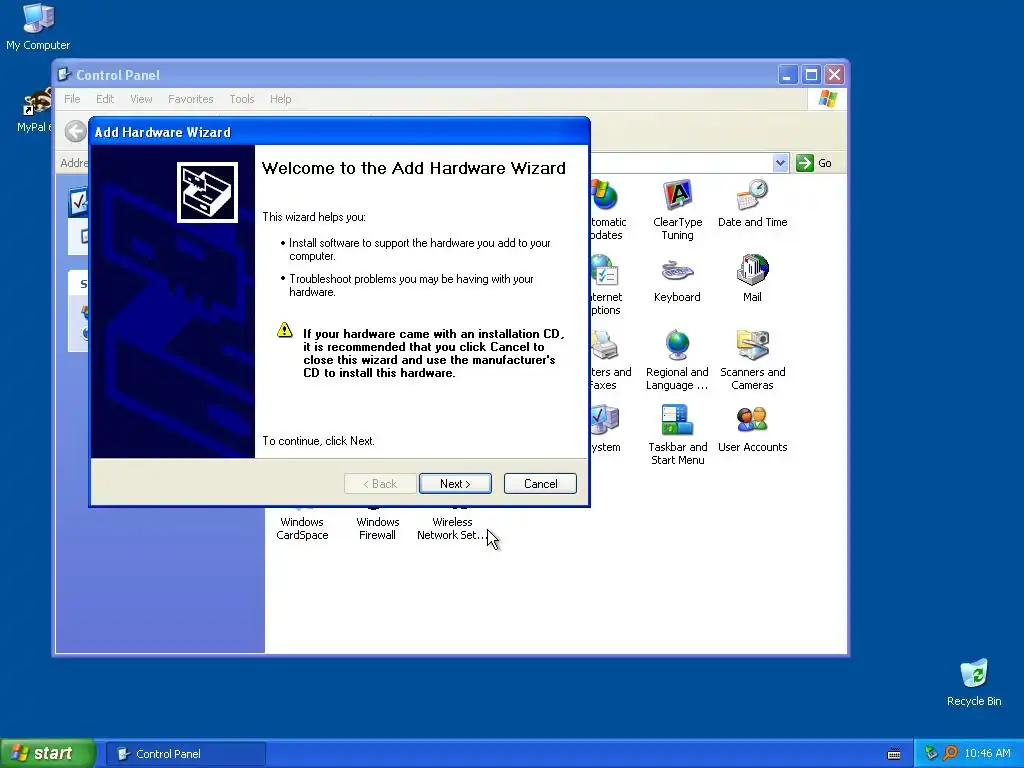Select Control Panel taskbar button
The width and height of the screenshot is (1024, 768).
pyautogui.click(x=186, y=754)
